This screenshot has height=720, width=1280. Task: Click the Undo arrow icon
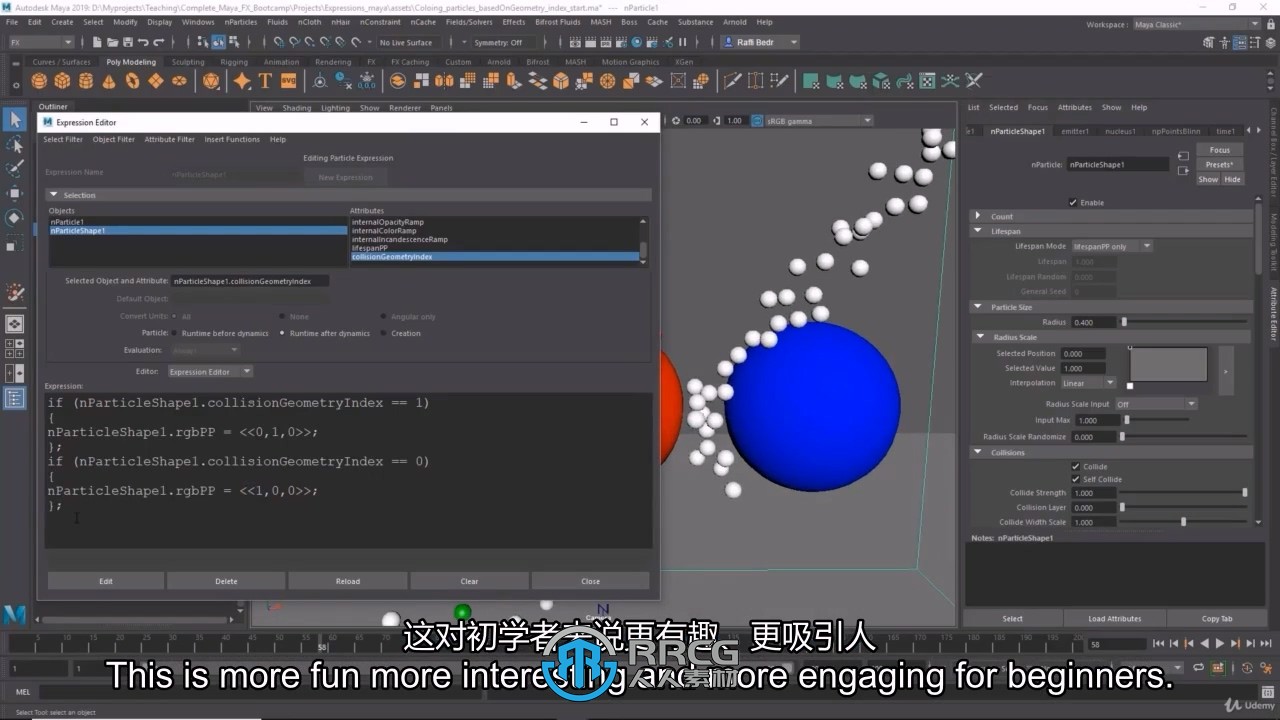click(143, 42)
